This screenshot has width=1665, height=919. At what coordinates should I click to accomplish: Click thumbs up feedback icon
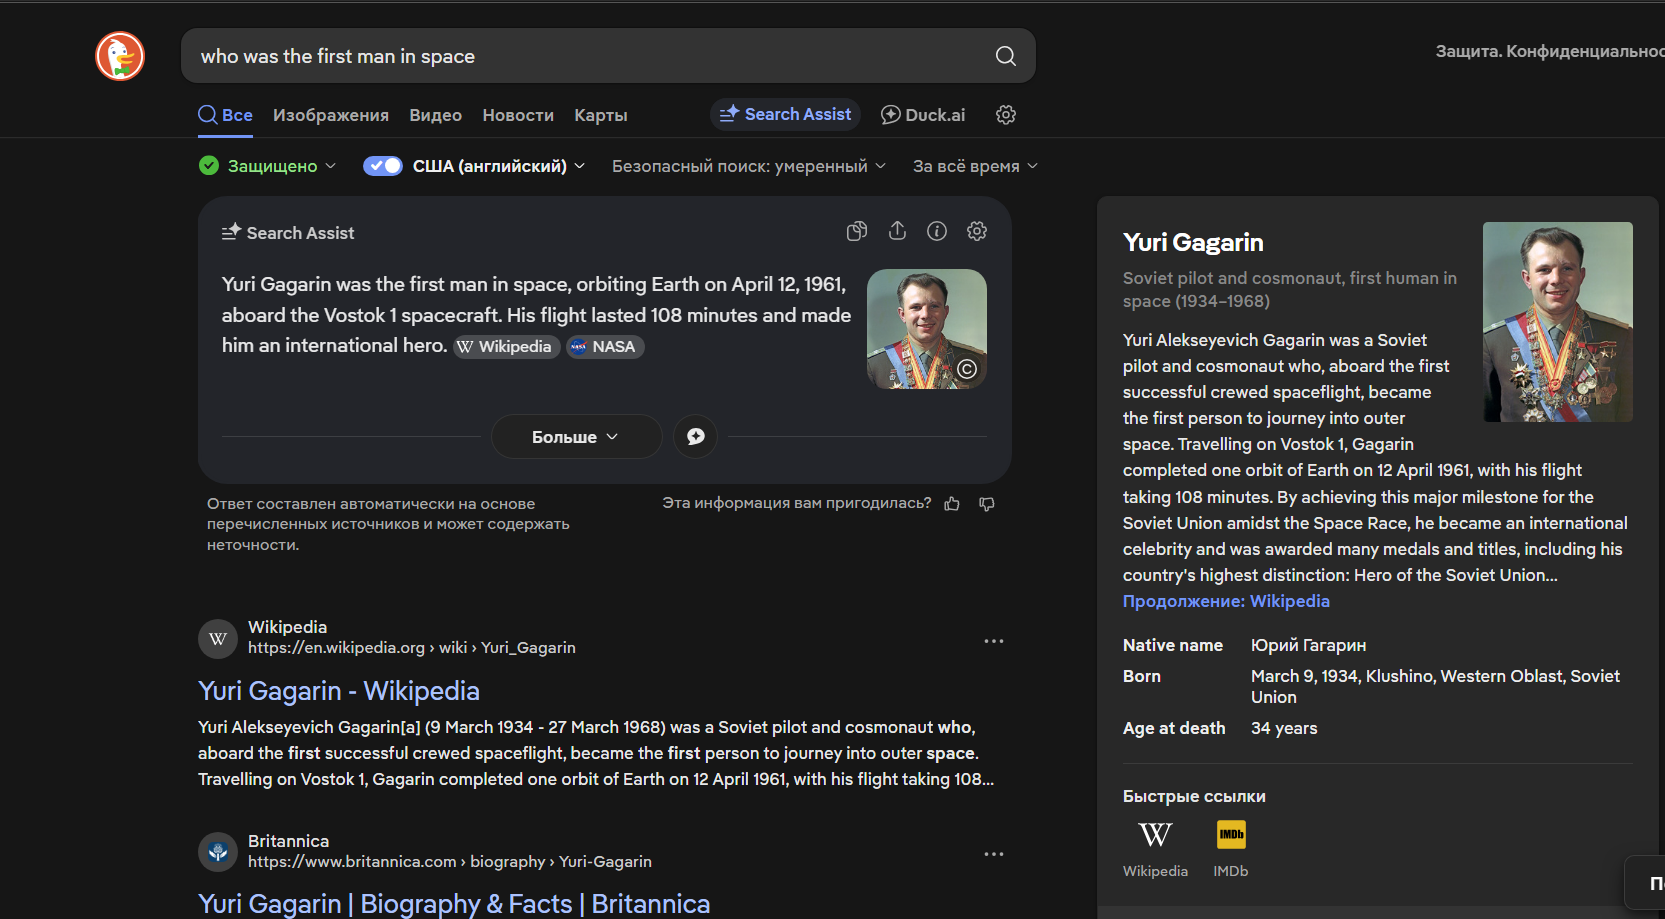coord(952,504)
